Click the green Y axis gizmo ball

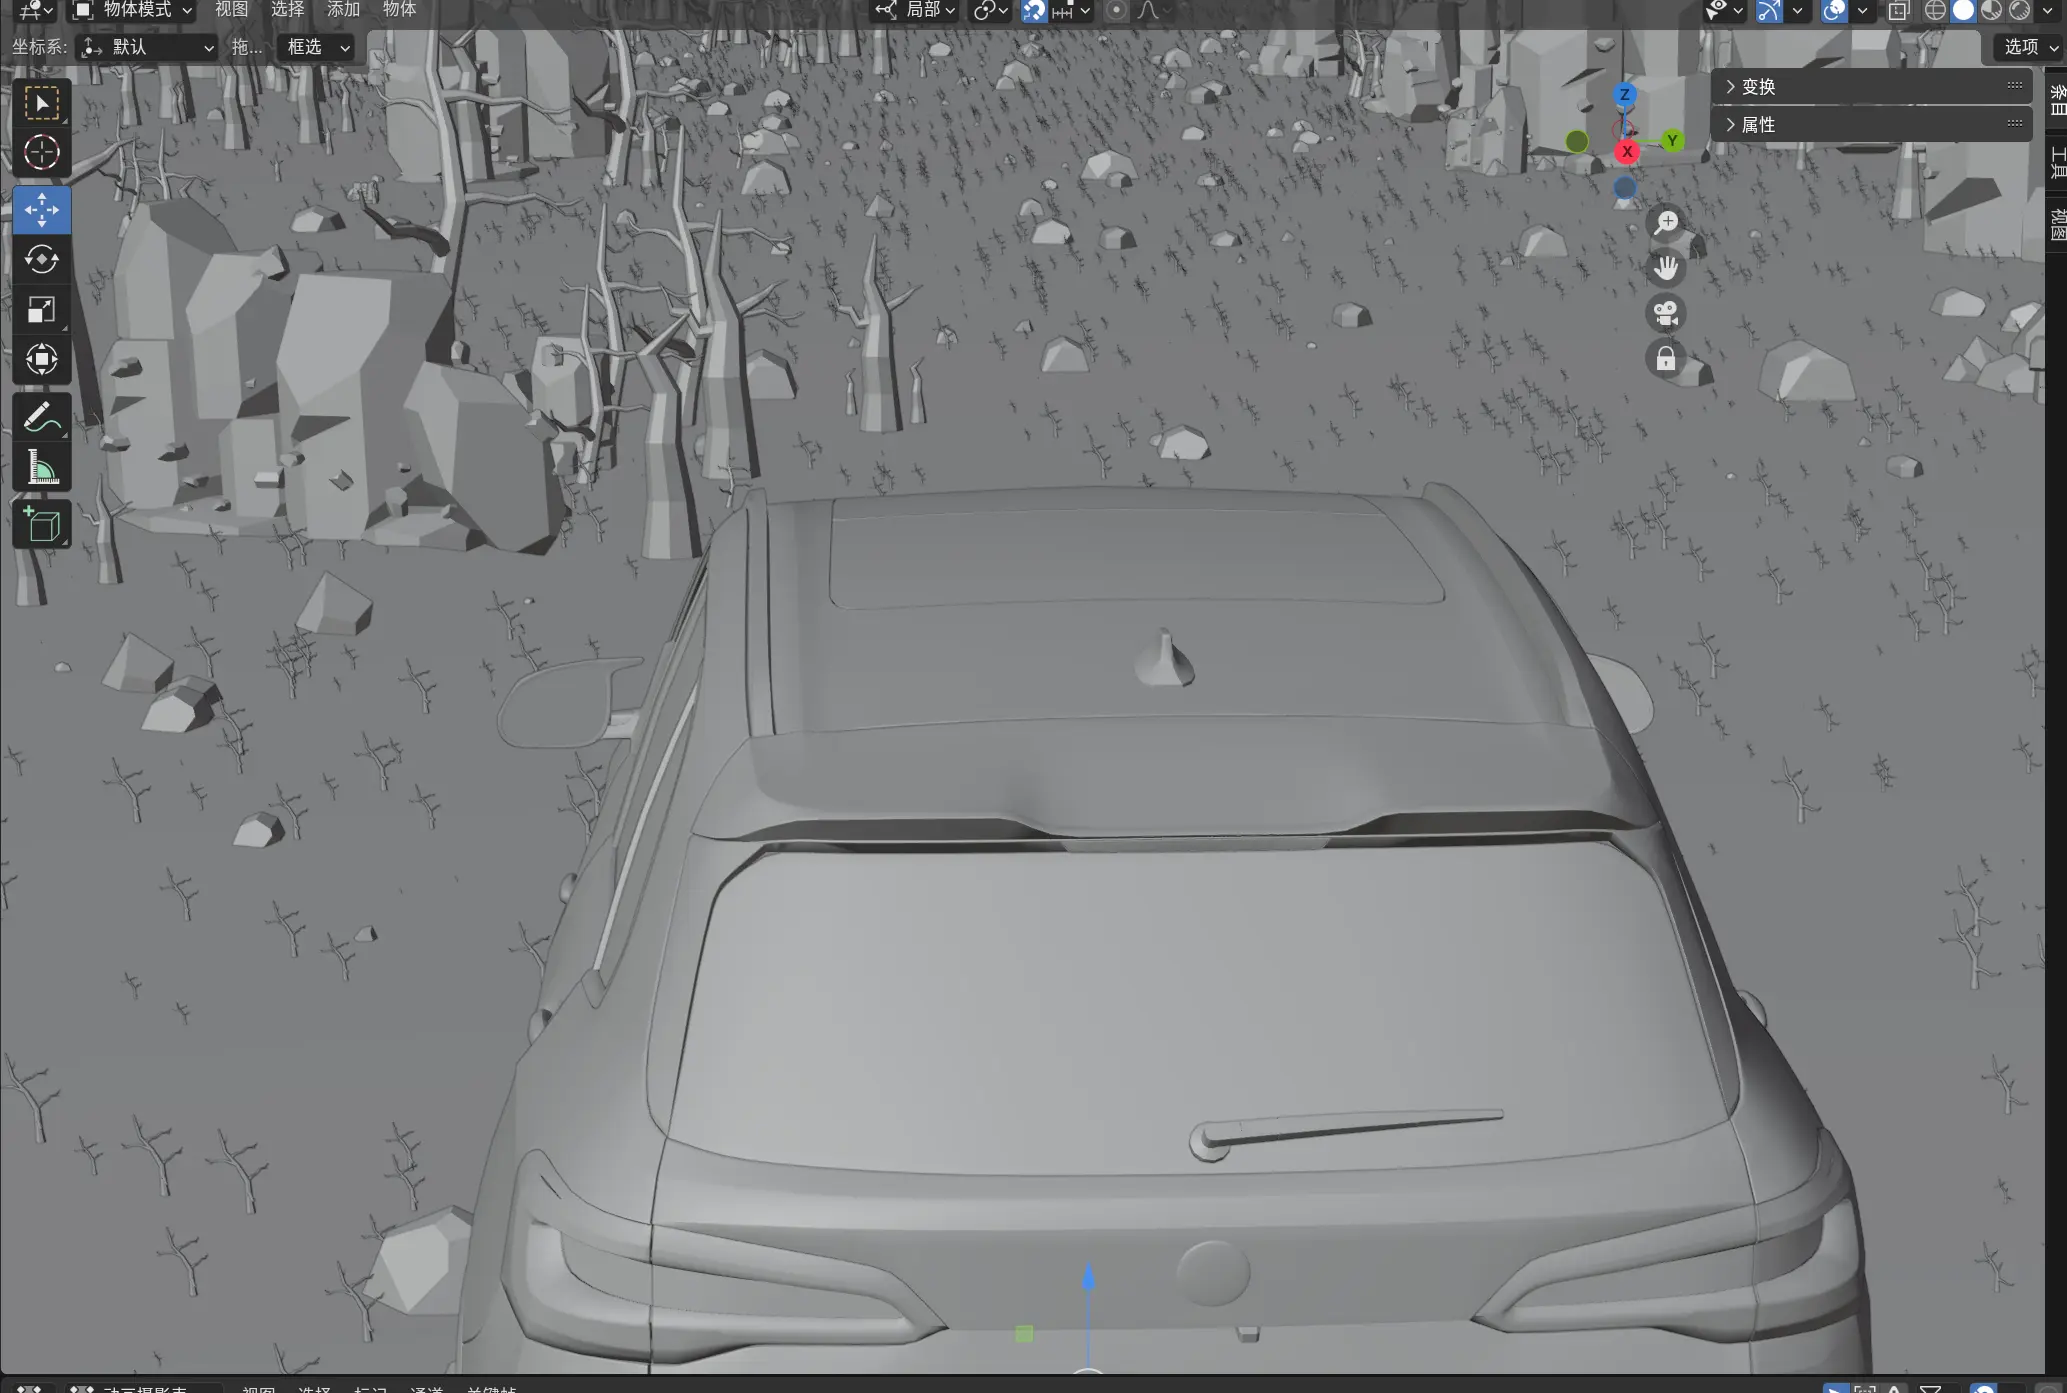[1672, 141]
